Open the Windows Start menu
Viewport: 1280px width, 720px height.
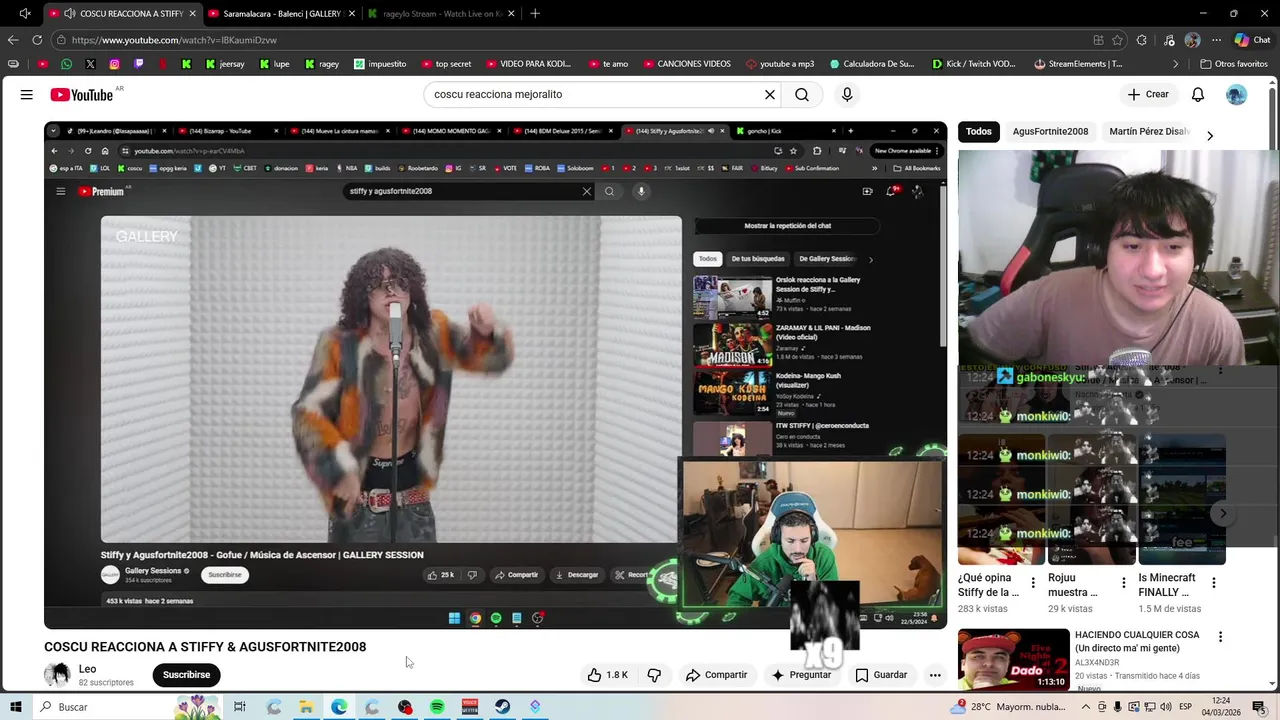[x=16, y=707]
